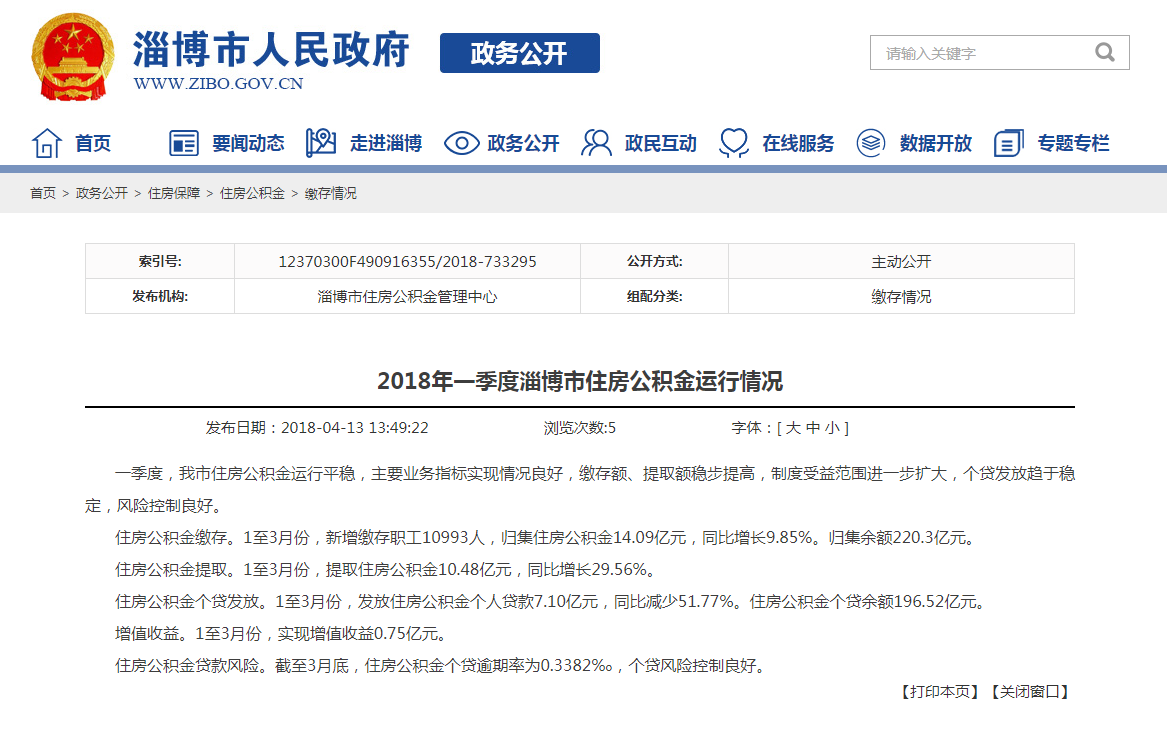Click the 缴存情况 breadcrumb entry
The width and height of the screenshot is (1167, 747).
(x=330, y=193)
